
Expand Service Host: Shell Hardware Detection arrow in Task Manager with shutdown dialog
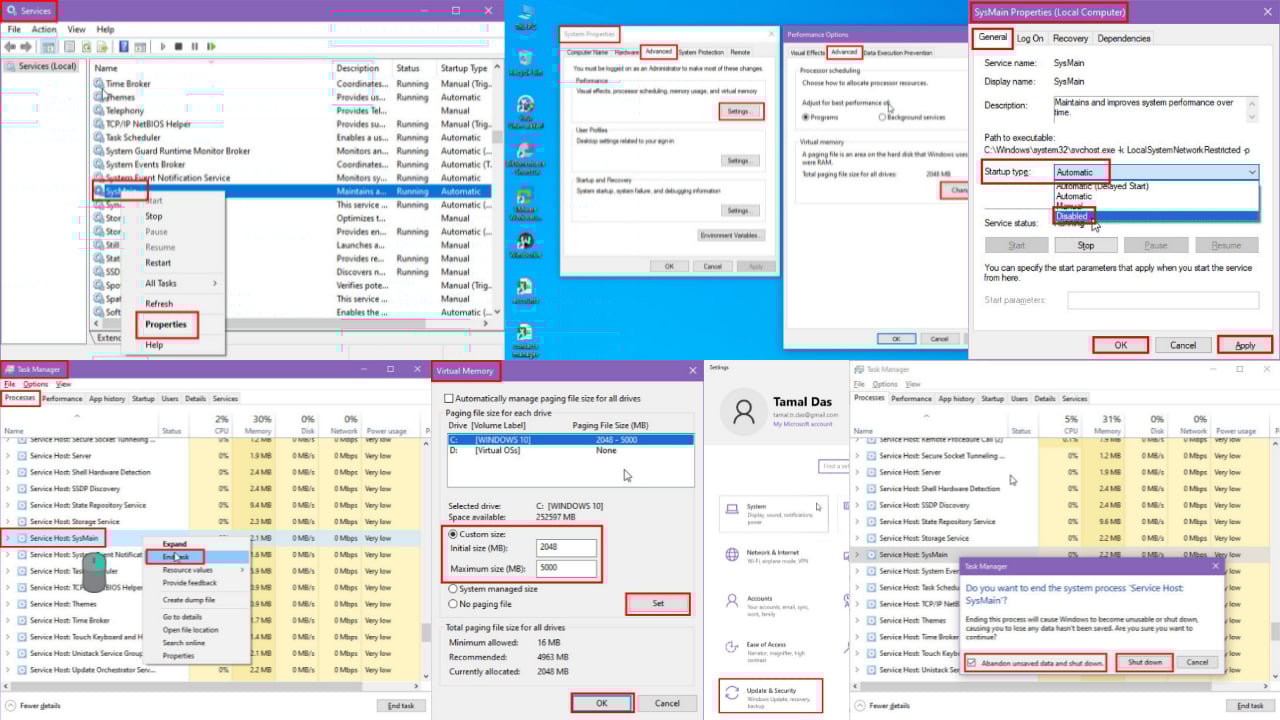click(x=856, y=489)
